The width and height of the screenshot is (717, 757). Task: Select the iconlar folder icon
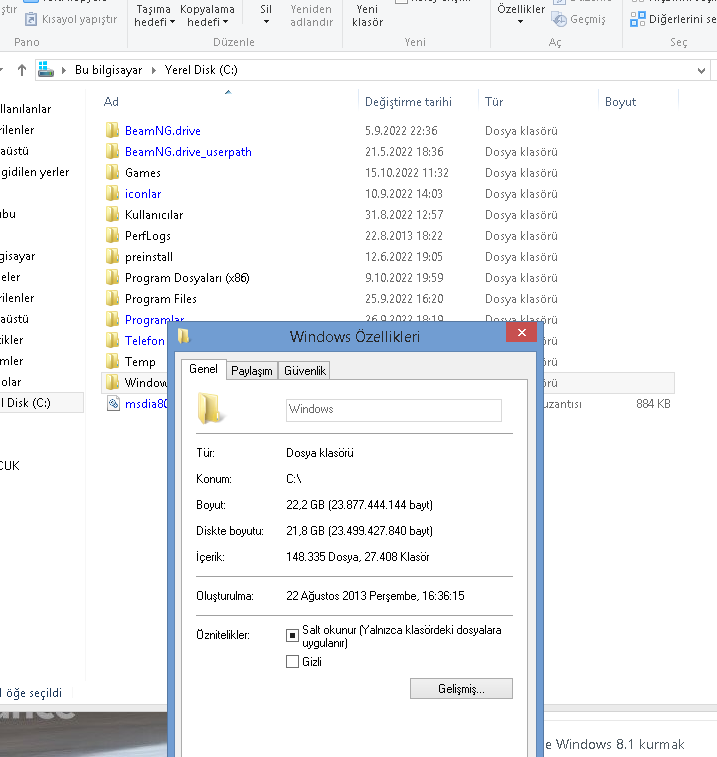112,194
